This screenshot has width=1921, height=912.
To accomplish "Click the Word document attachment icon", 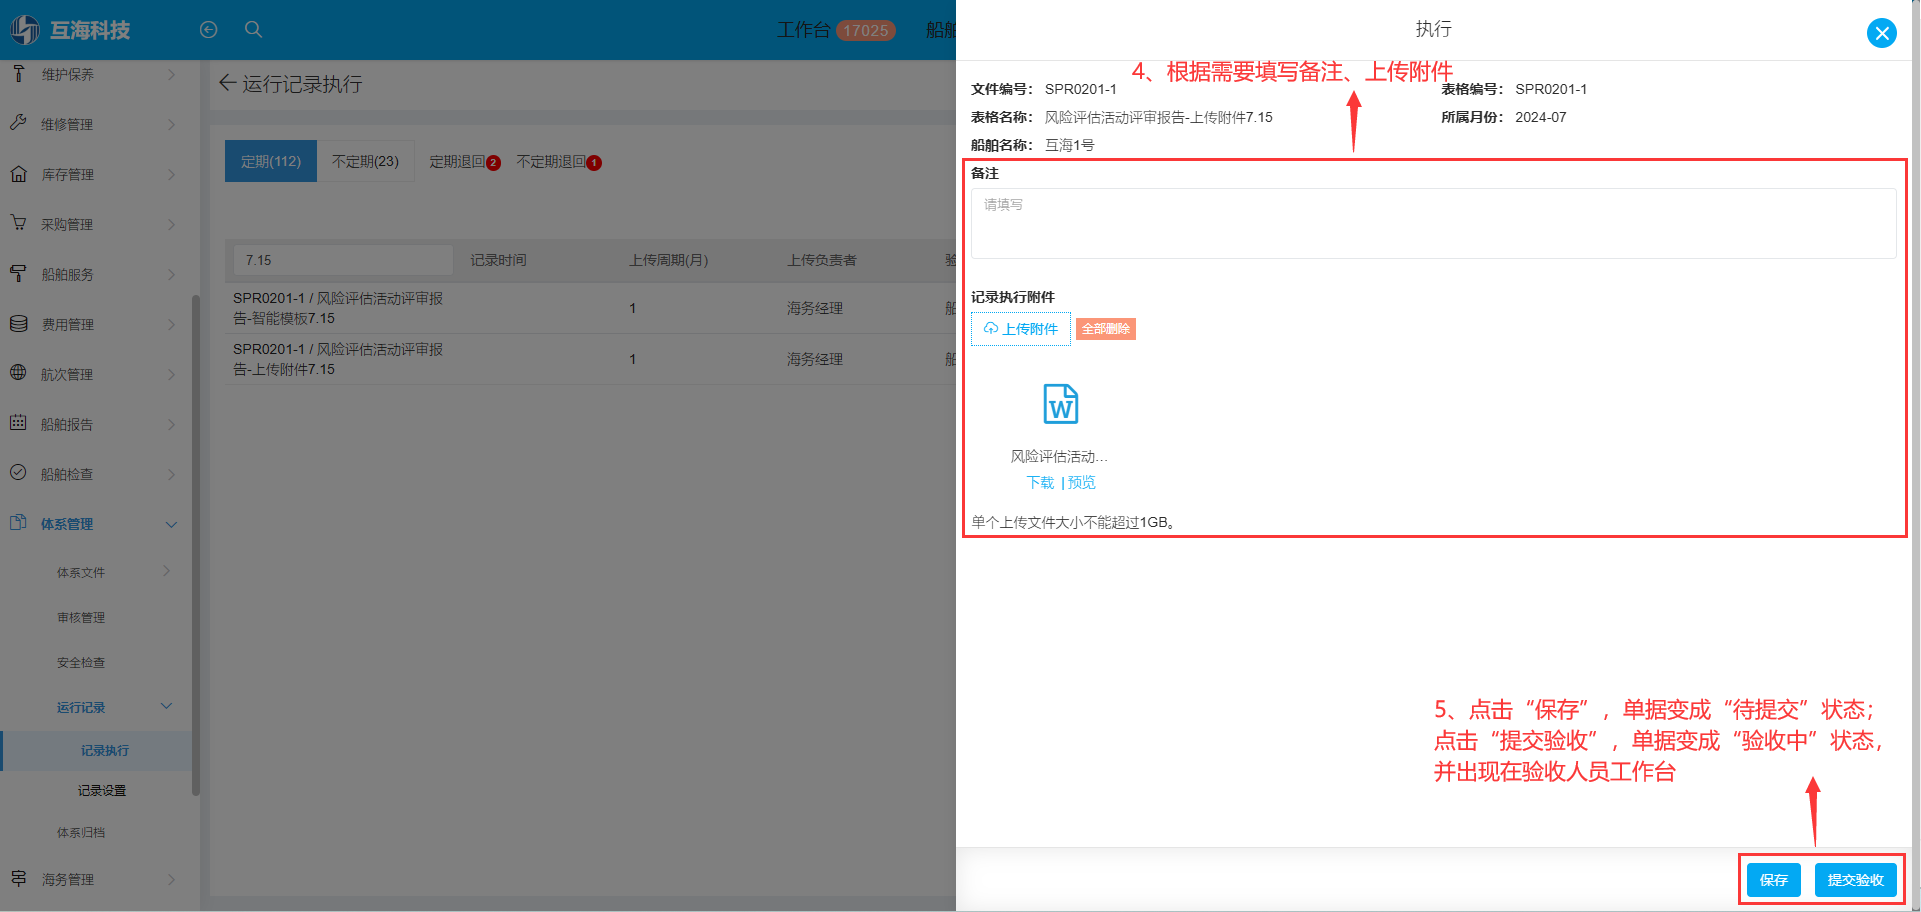I will (1060, 404).
